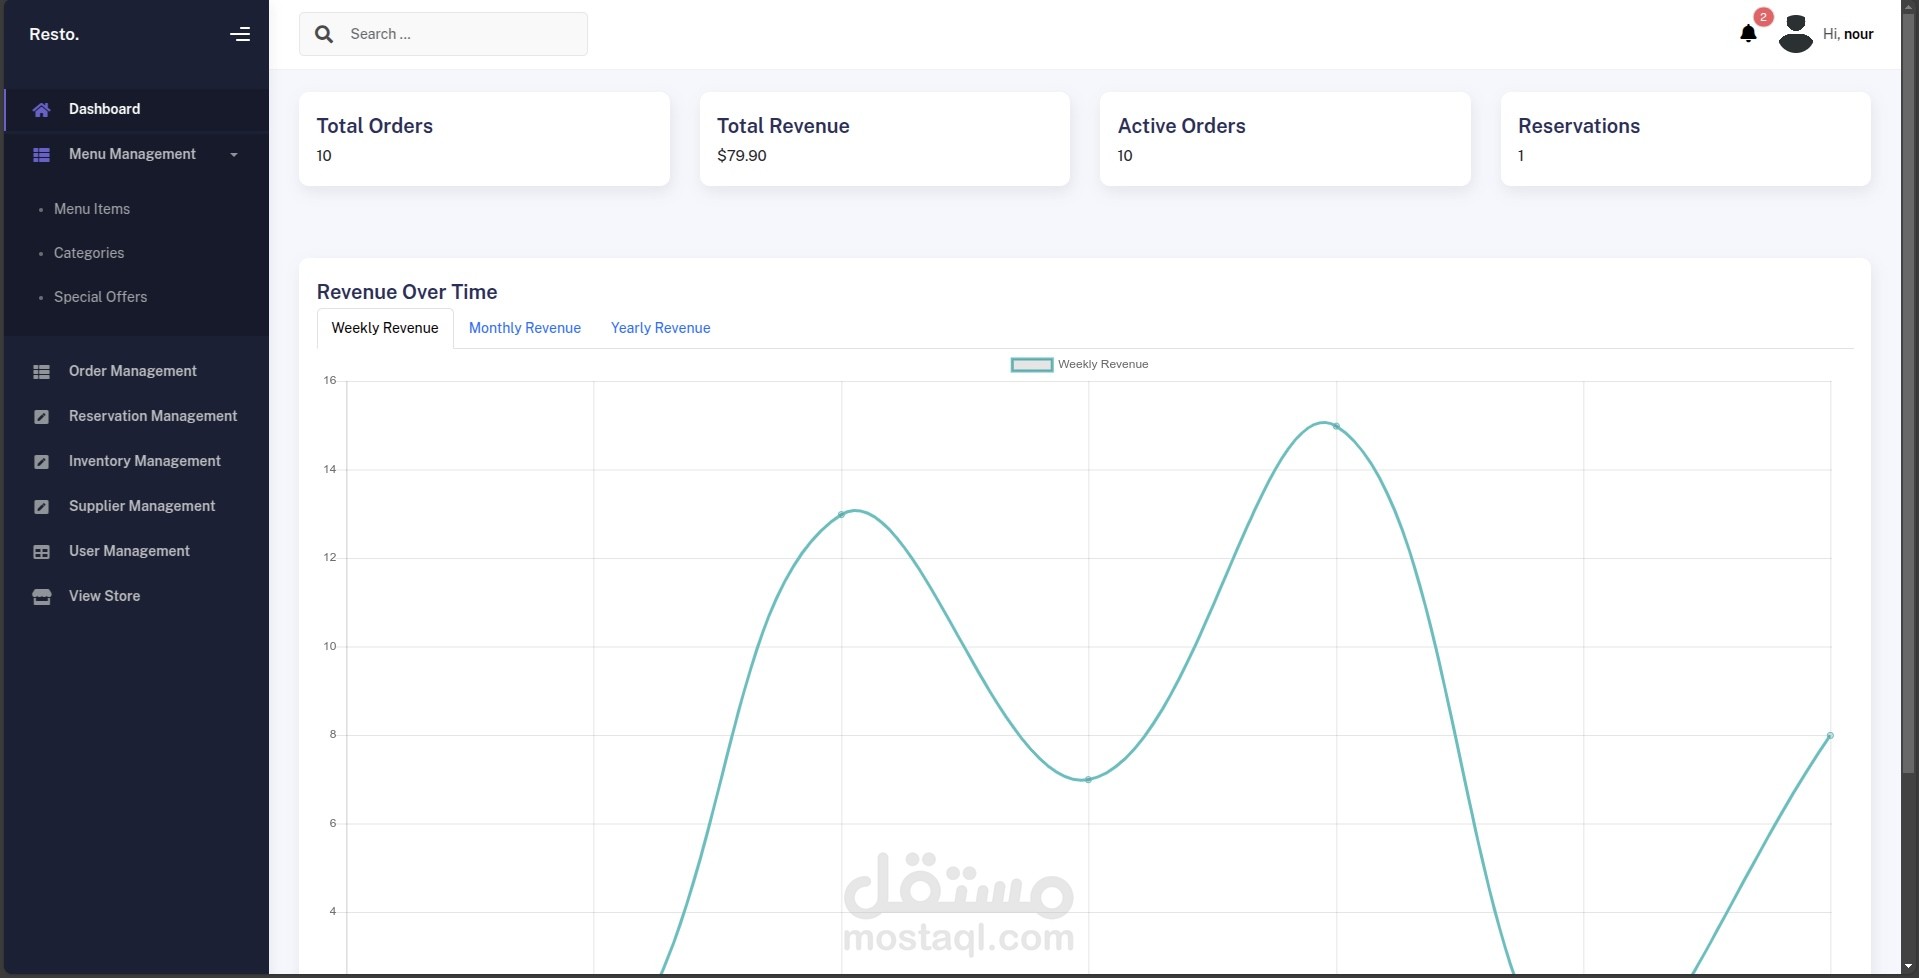This screenshot has height=978, width=1919.
Task: Click the Dashboard home icon
Action: point(41,110)
